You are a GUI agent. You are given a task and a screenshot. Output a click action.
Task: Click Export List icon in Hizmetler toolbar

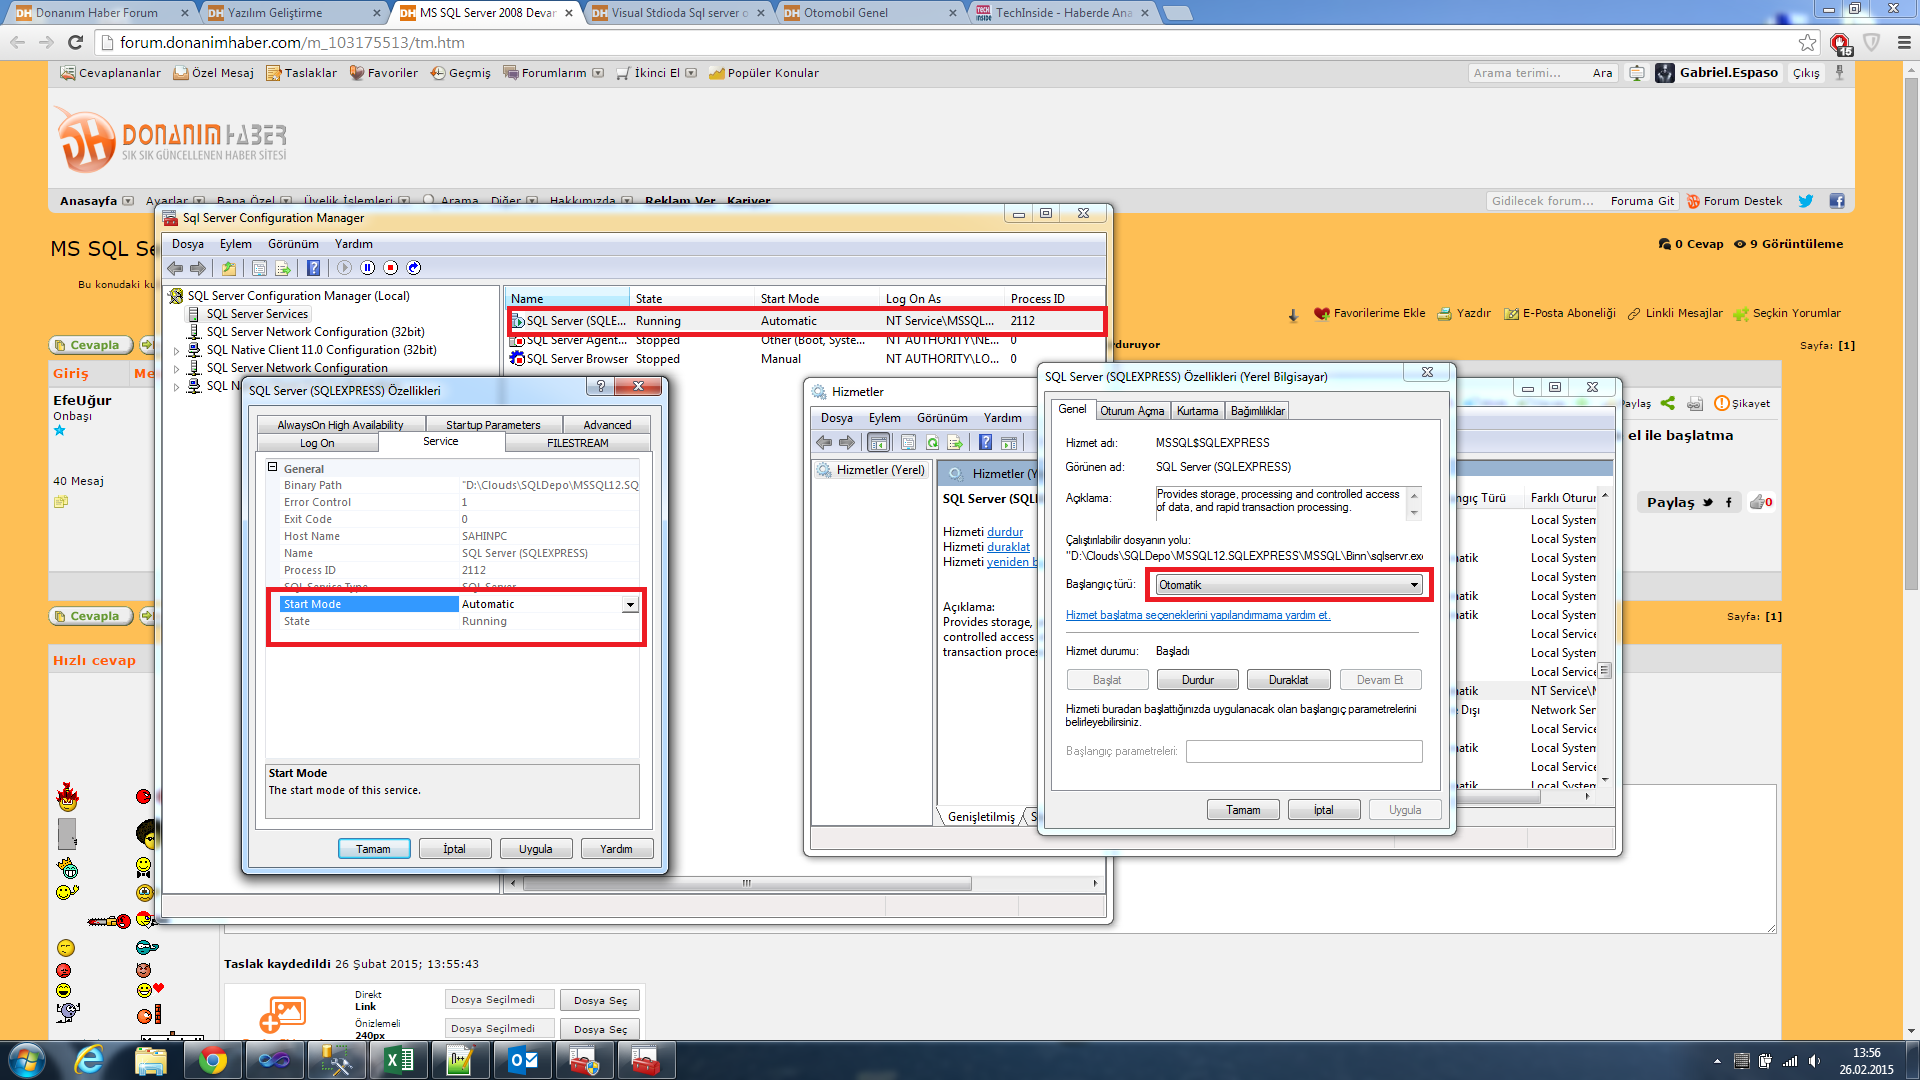click(955, 443)
